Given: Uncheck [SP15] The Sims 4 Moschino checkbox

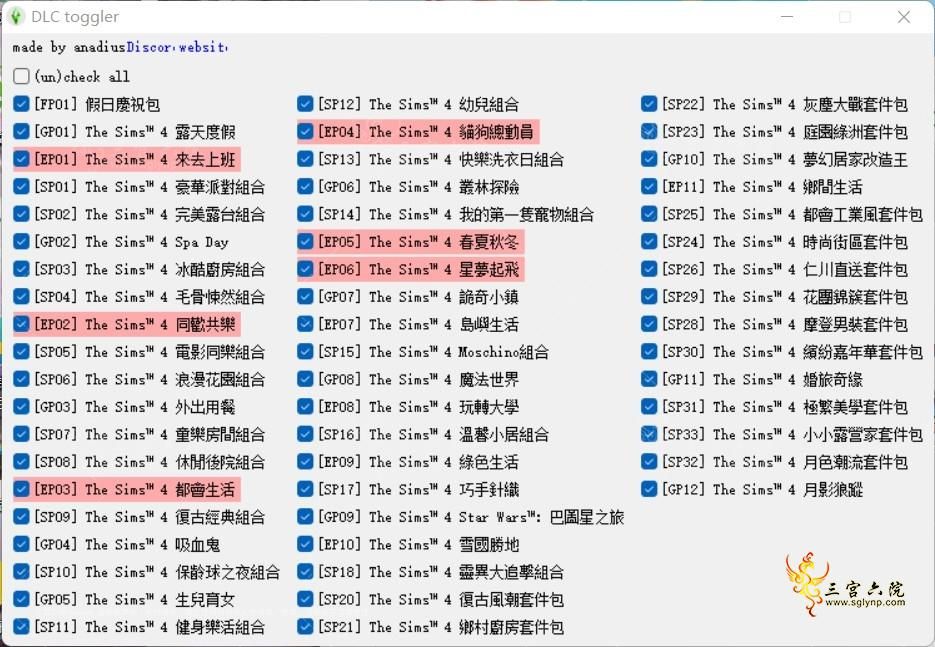Looking at the screenshot, I should point(305,351).
